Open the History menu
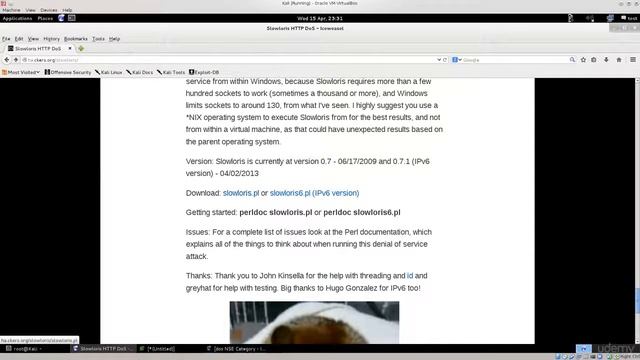The height and width of the screenshot is (360, 640). pyautogui.click(x=51, y=39)
